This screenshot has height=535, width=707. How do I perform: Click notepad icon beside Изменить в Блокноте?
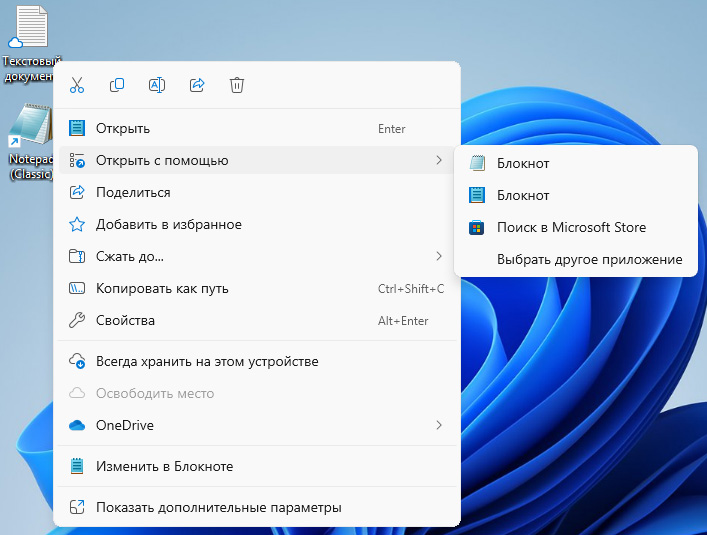77,466
